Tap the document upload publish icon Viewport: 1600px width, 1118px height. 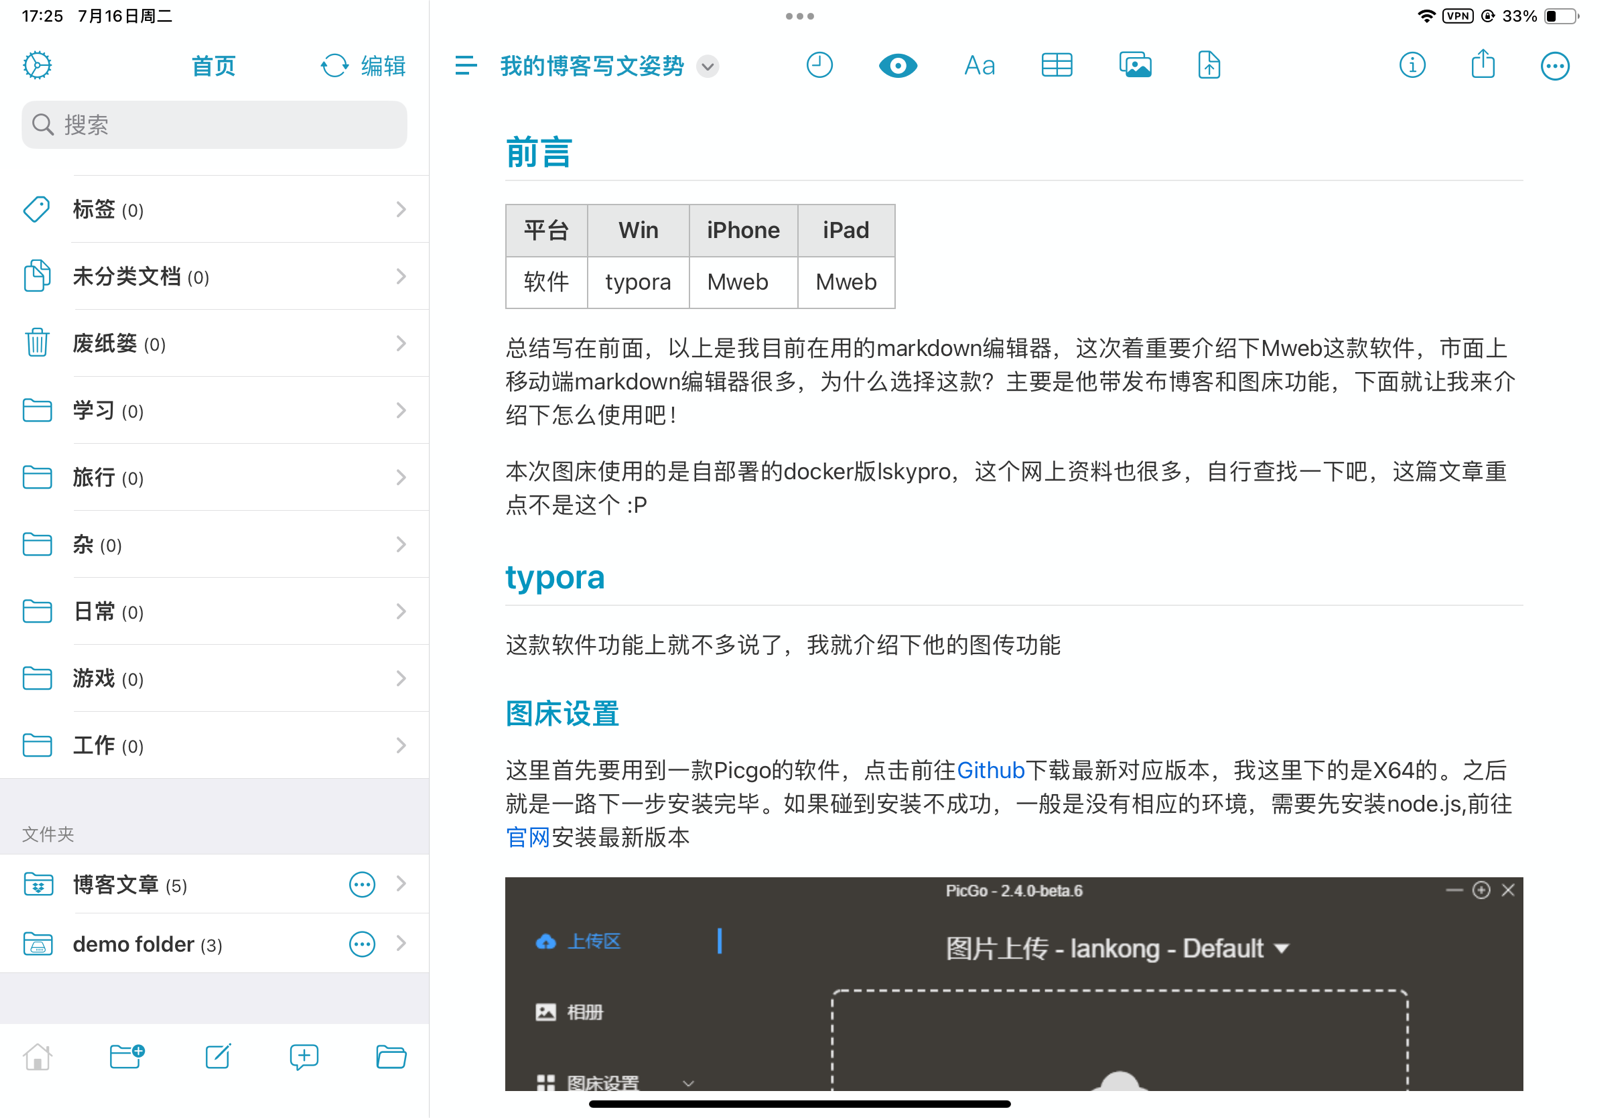[1209, 66]
